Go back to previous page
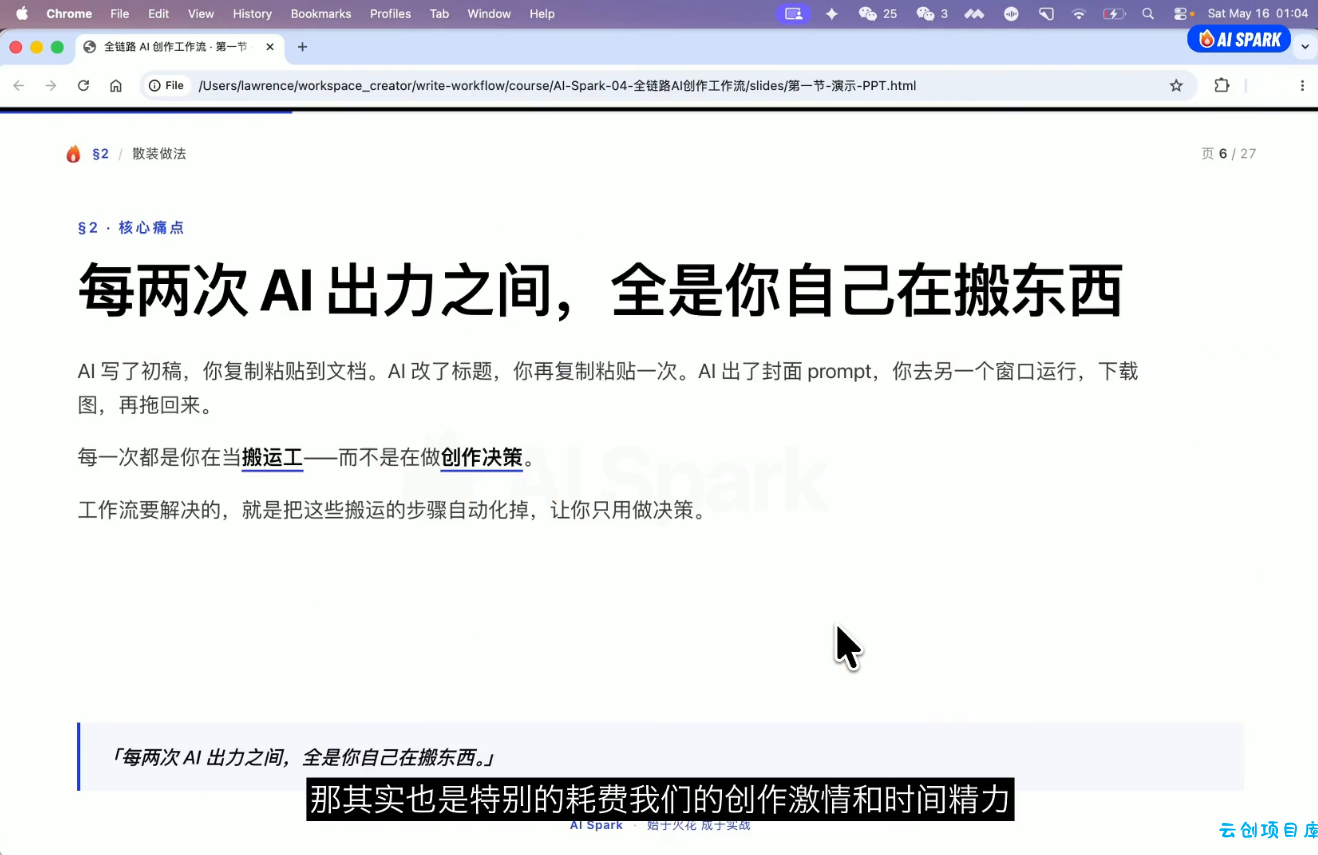 point(18,86)
